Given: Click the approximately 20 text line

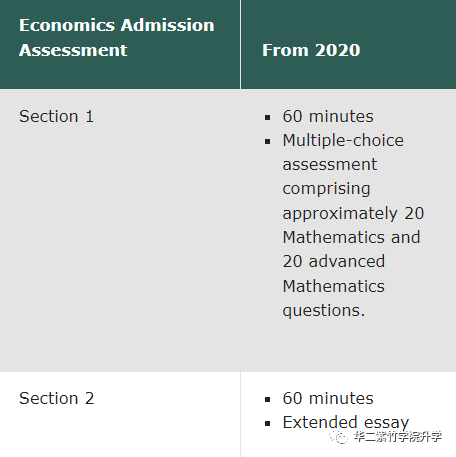Looking at the screenshot, I should pos(353,213).
